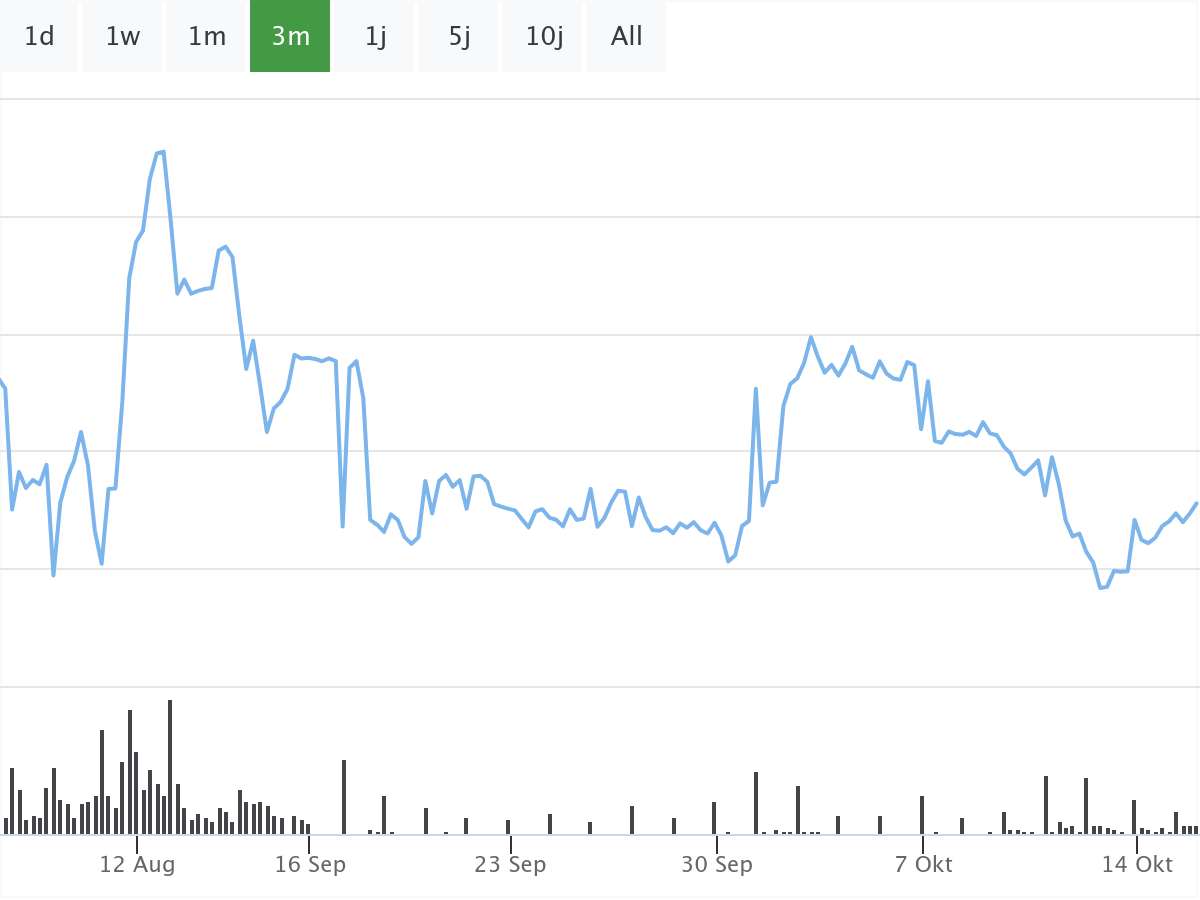Screen dimensions: 1200x900
Task: Click the 14 Okt axis label
Action: [x=1137, y=864]
